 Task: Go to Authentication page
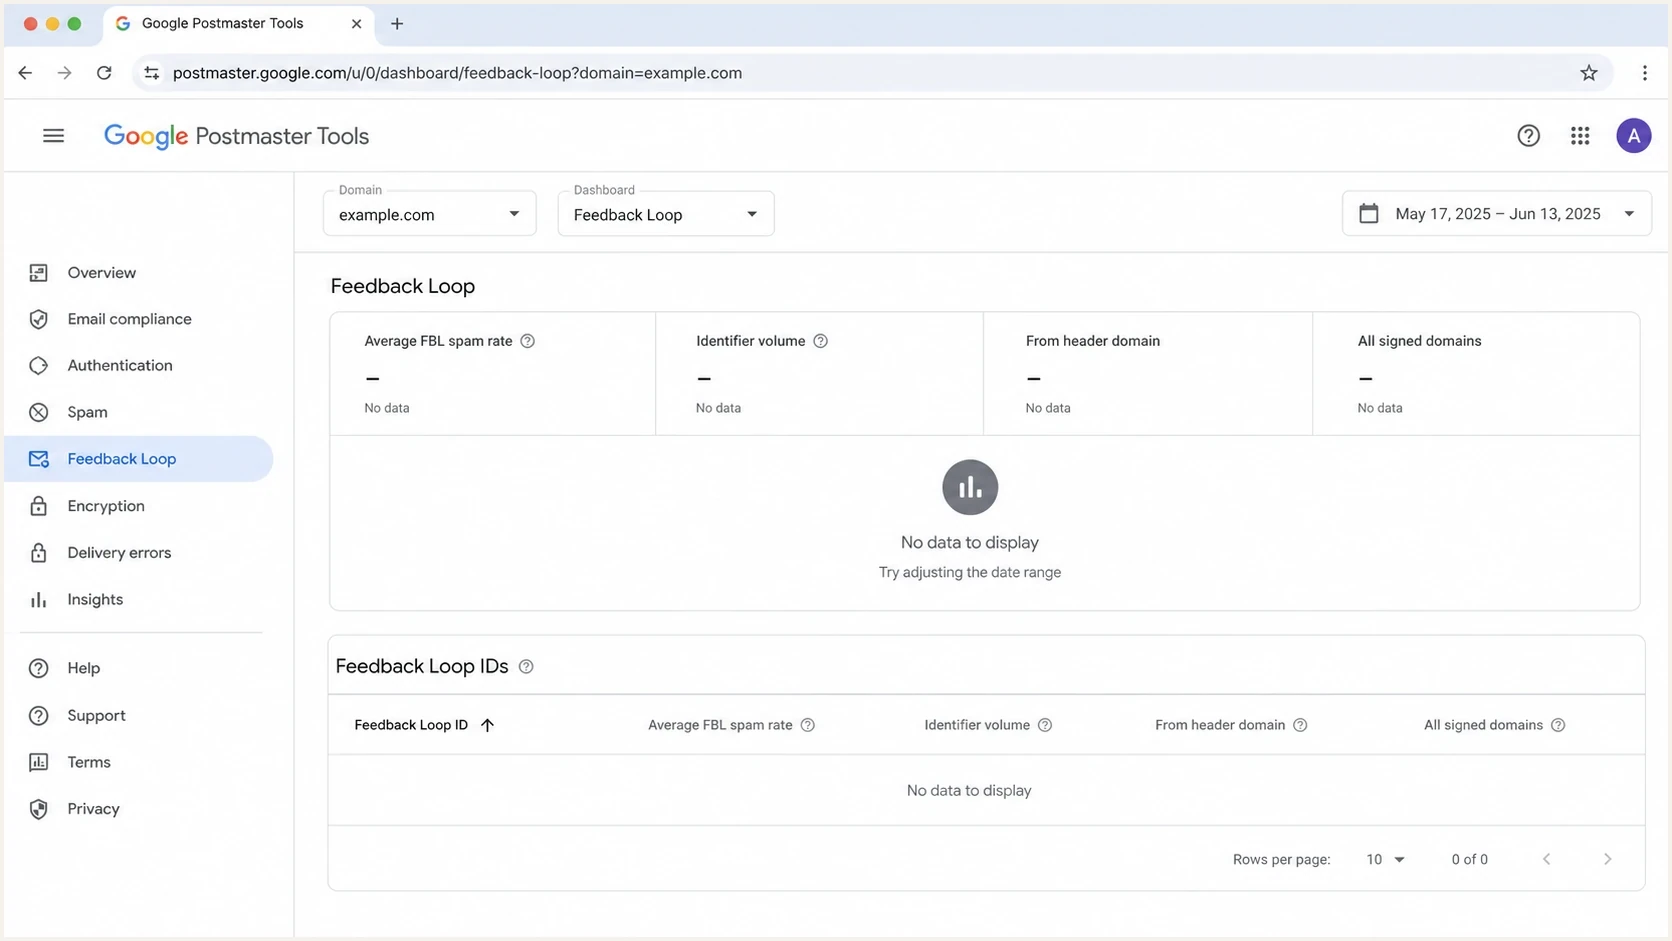click(x=140, y=366)
